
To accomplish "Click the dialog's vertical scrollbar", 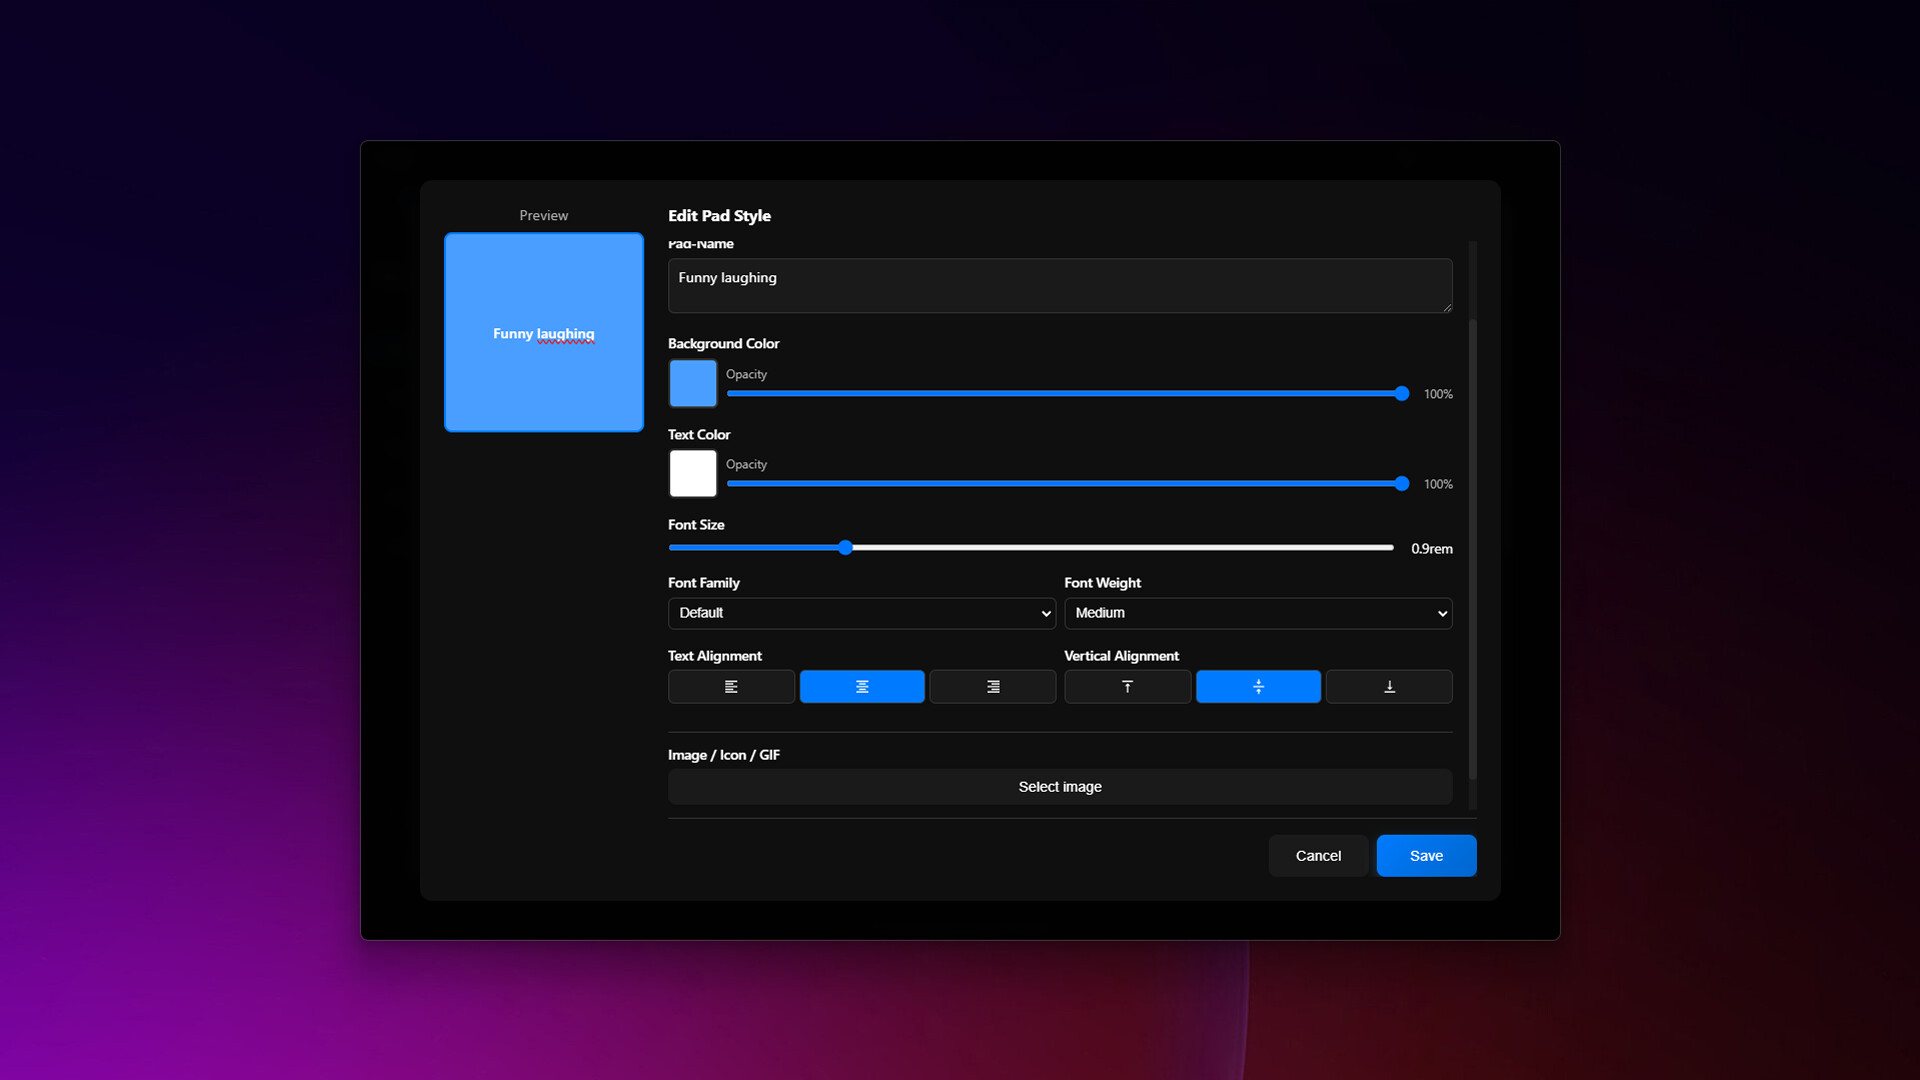I will tap(1472, 550).
